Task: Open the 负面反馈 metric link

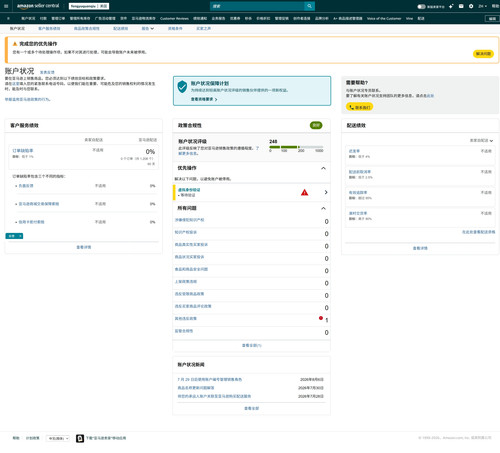Action: 26,186
